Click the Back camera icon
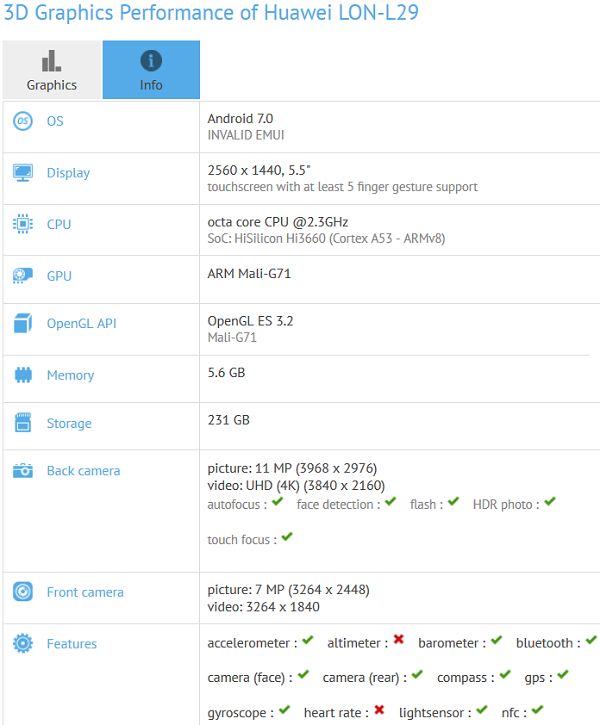 pyautogui.click(x=23, y=471)
